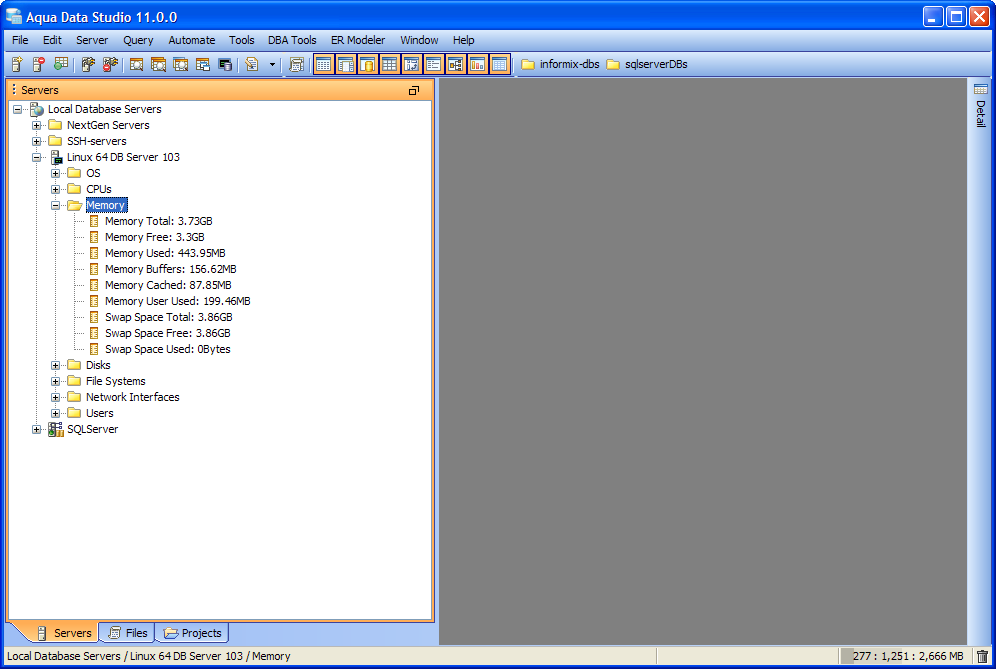
Task: Open the Query menu
Action: 138,40
